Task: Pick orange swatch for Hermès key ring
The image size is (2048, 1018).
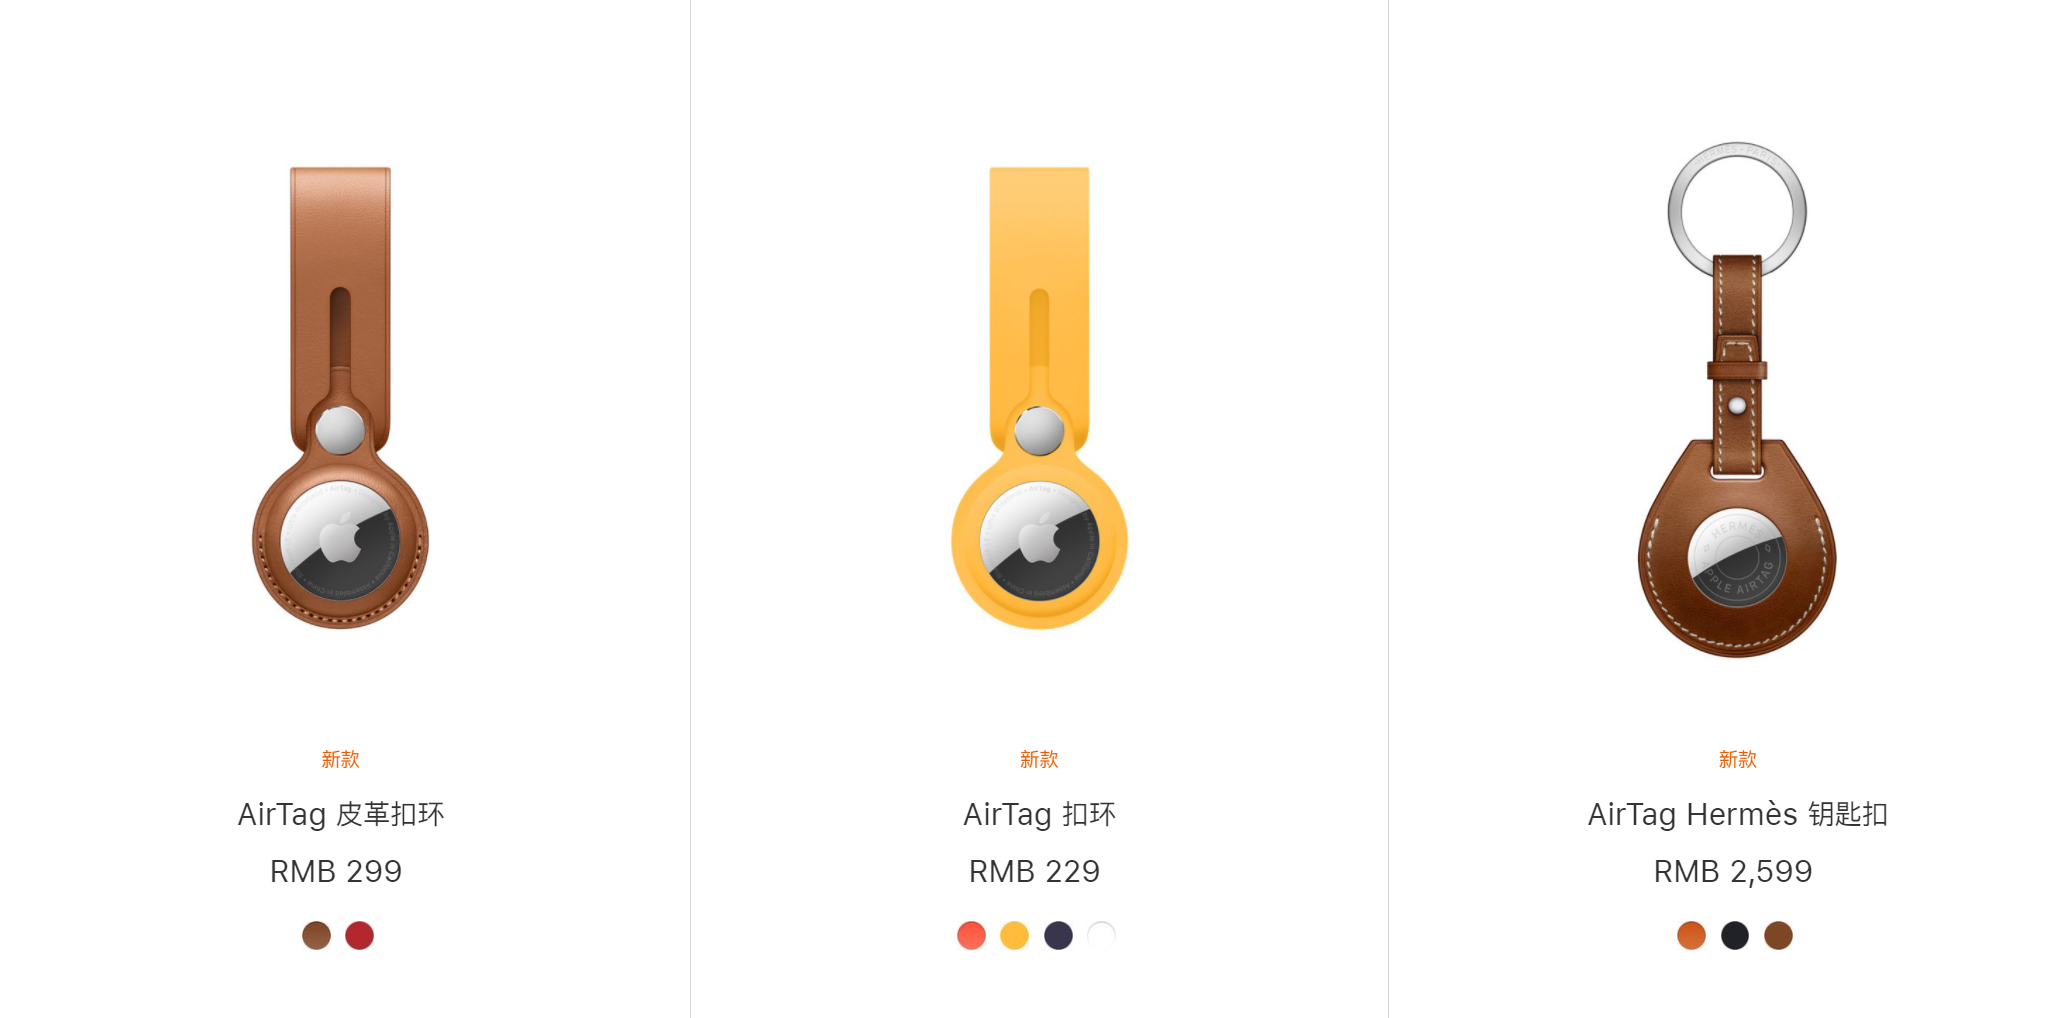Action: point(1691,935)
